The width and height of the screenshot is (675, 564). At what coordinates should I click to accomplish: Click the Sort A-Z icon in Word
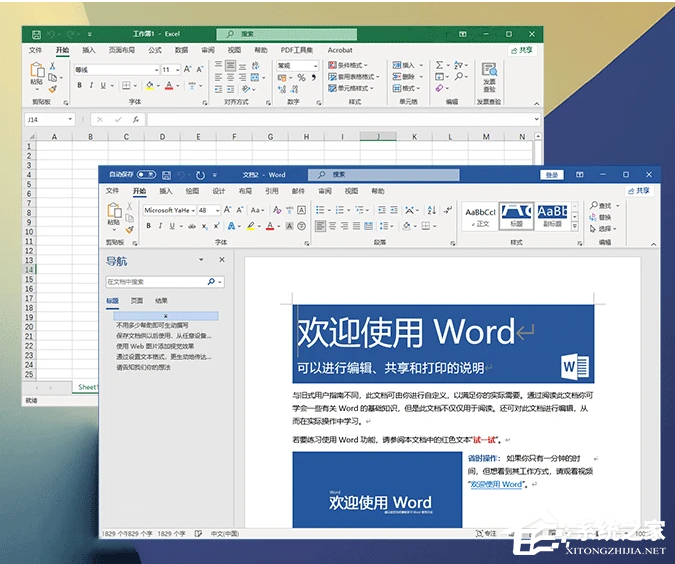[x=431, y=210]
